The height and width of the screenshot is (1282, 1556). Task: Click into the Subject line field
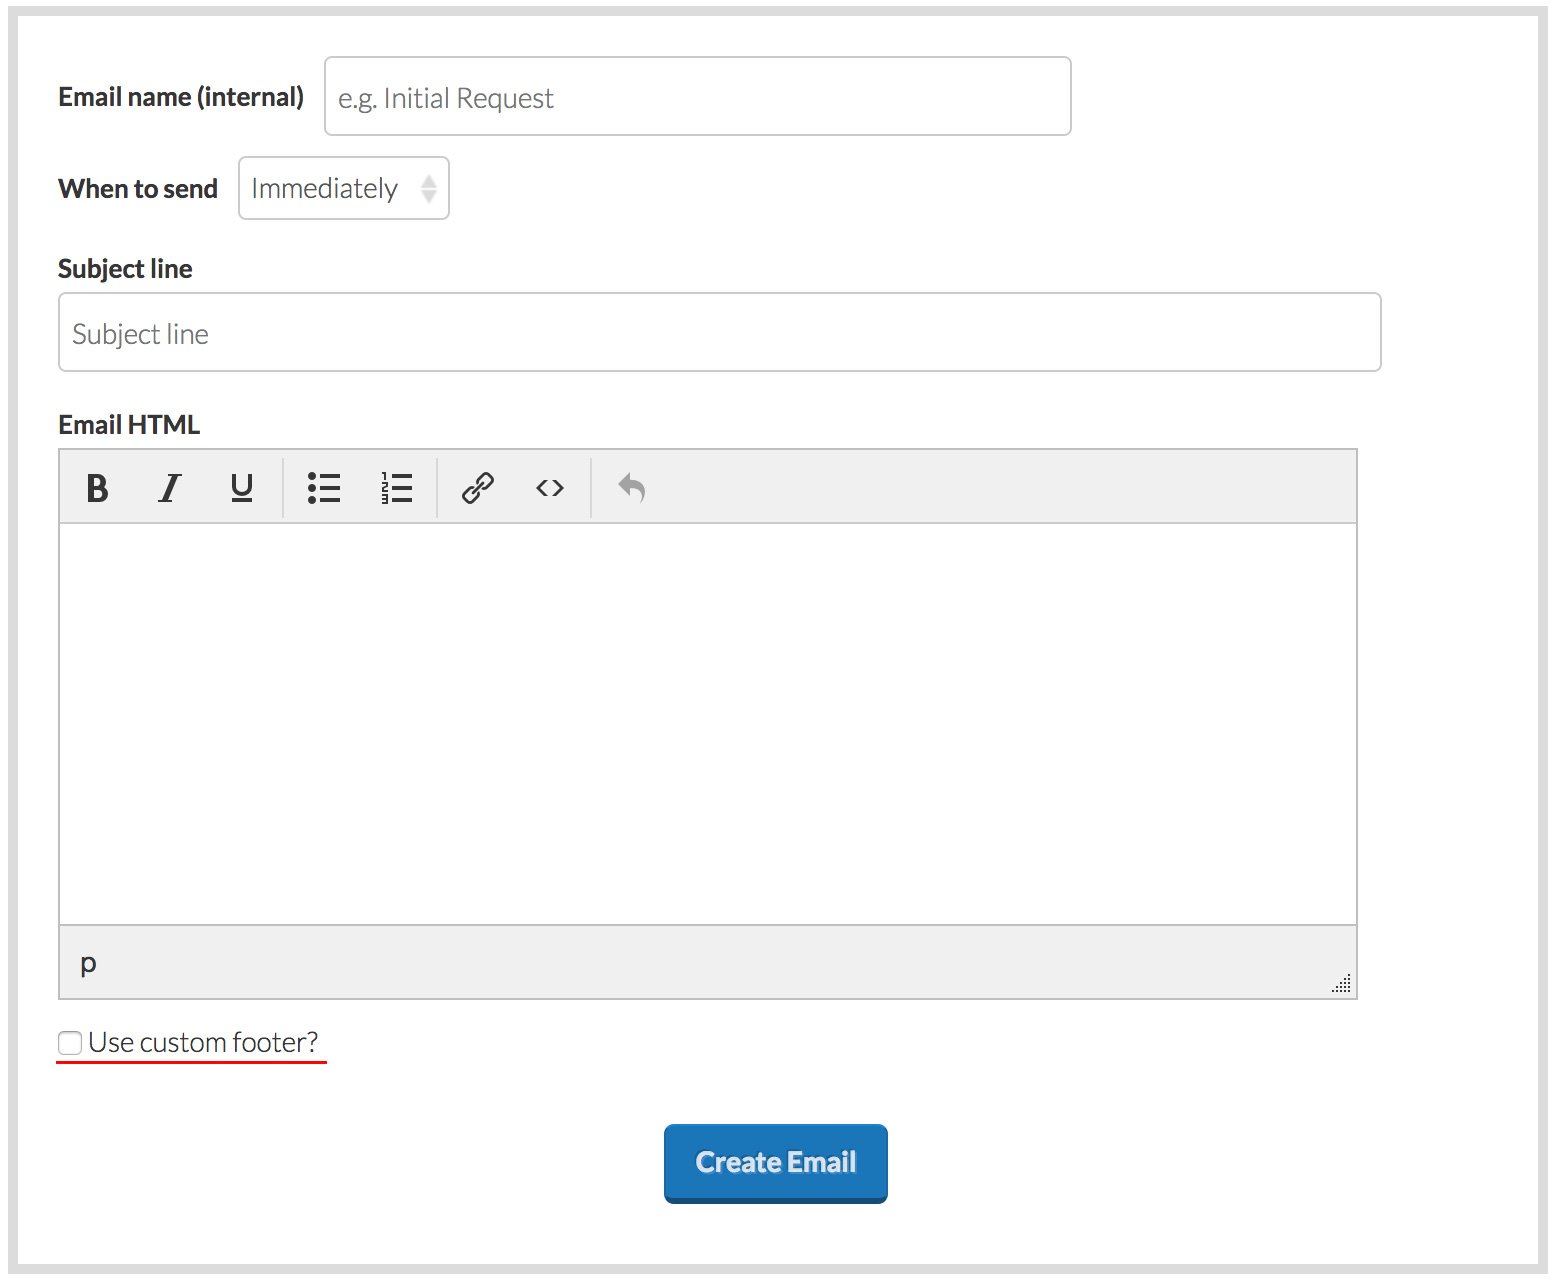[719, 333]
